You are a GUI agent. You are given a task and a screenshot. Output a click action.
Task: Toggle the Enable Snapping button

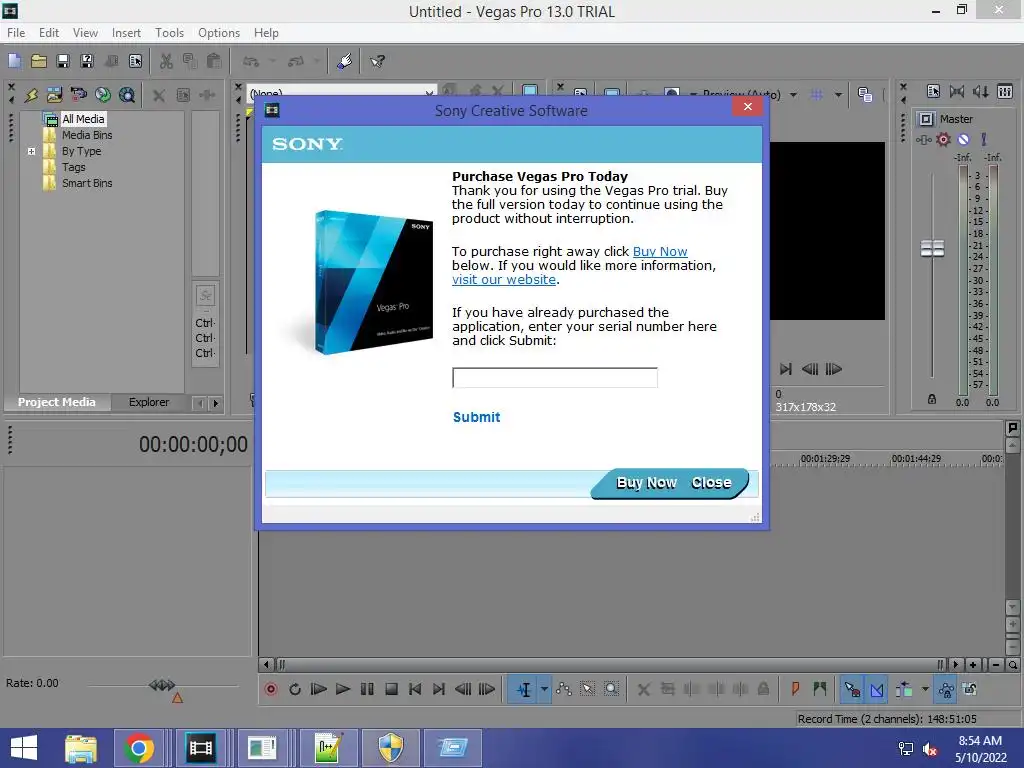tap(852, 689)
